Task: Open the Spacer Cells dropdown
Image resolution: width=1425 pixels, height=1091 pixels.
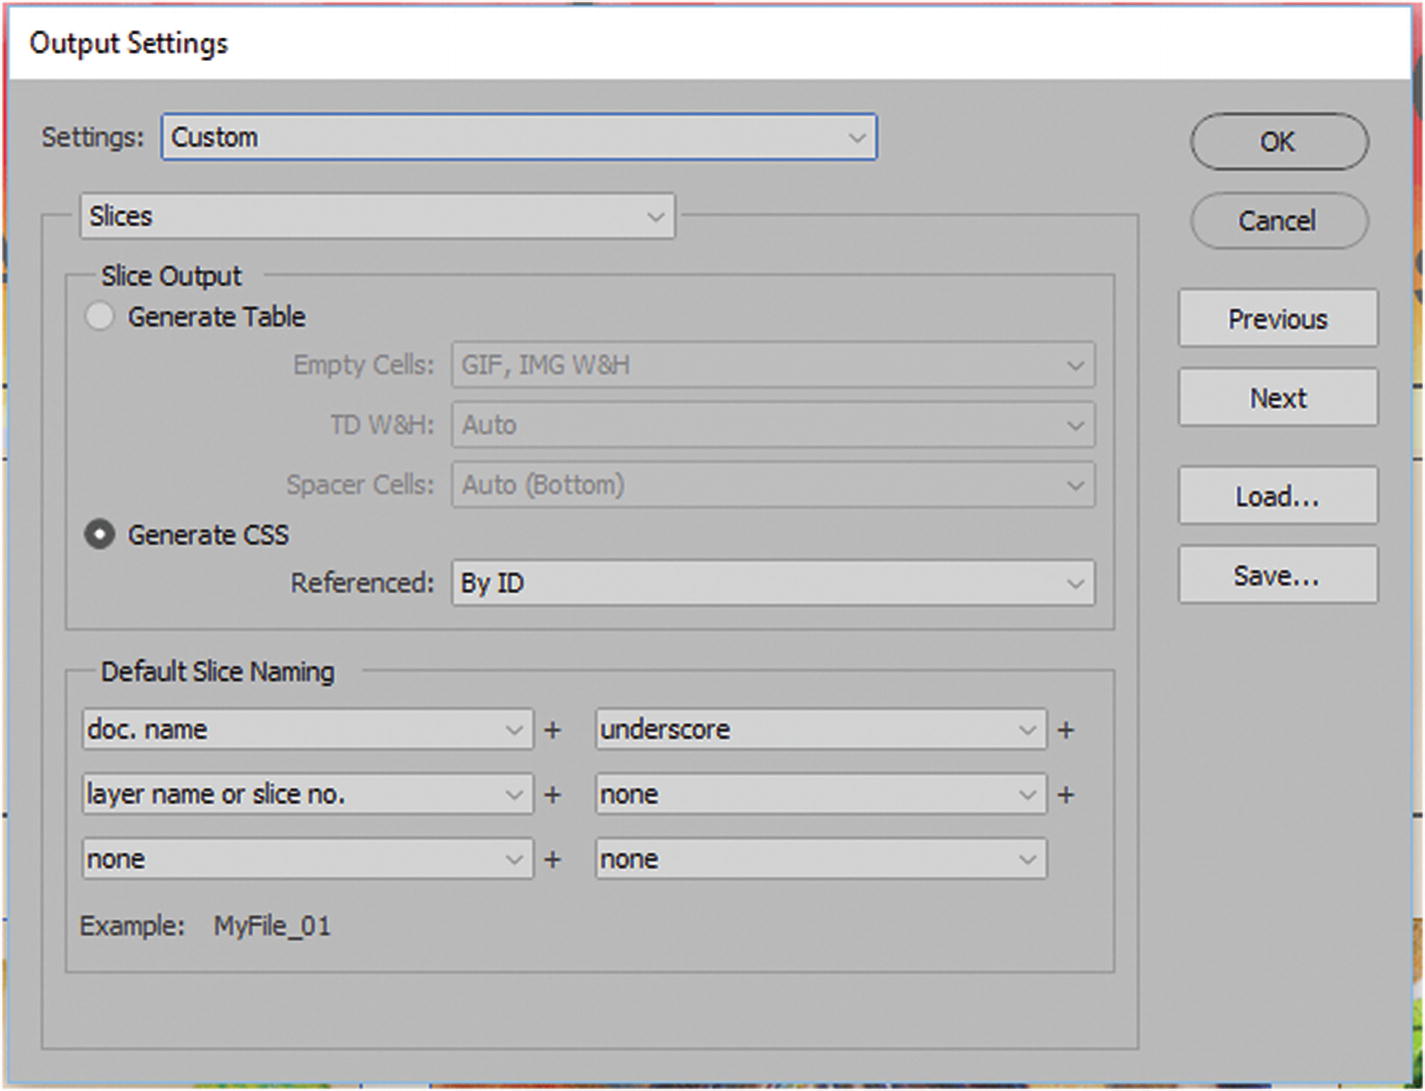Action: click(x=773, y=485)
